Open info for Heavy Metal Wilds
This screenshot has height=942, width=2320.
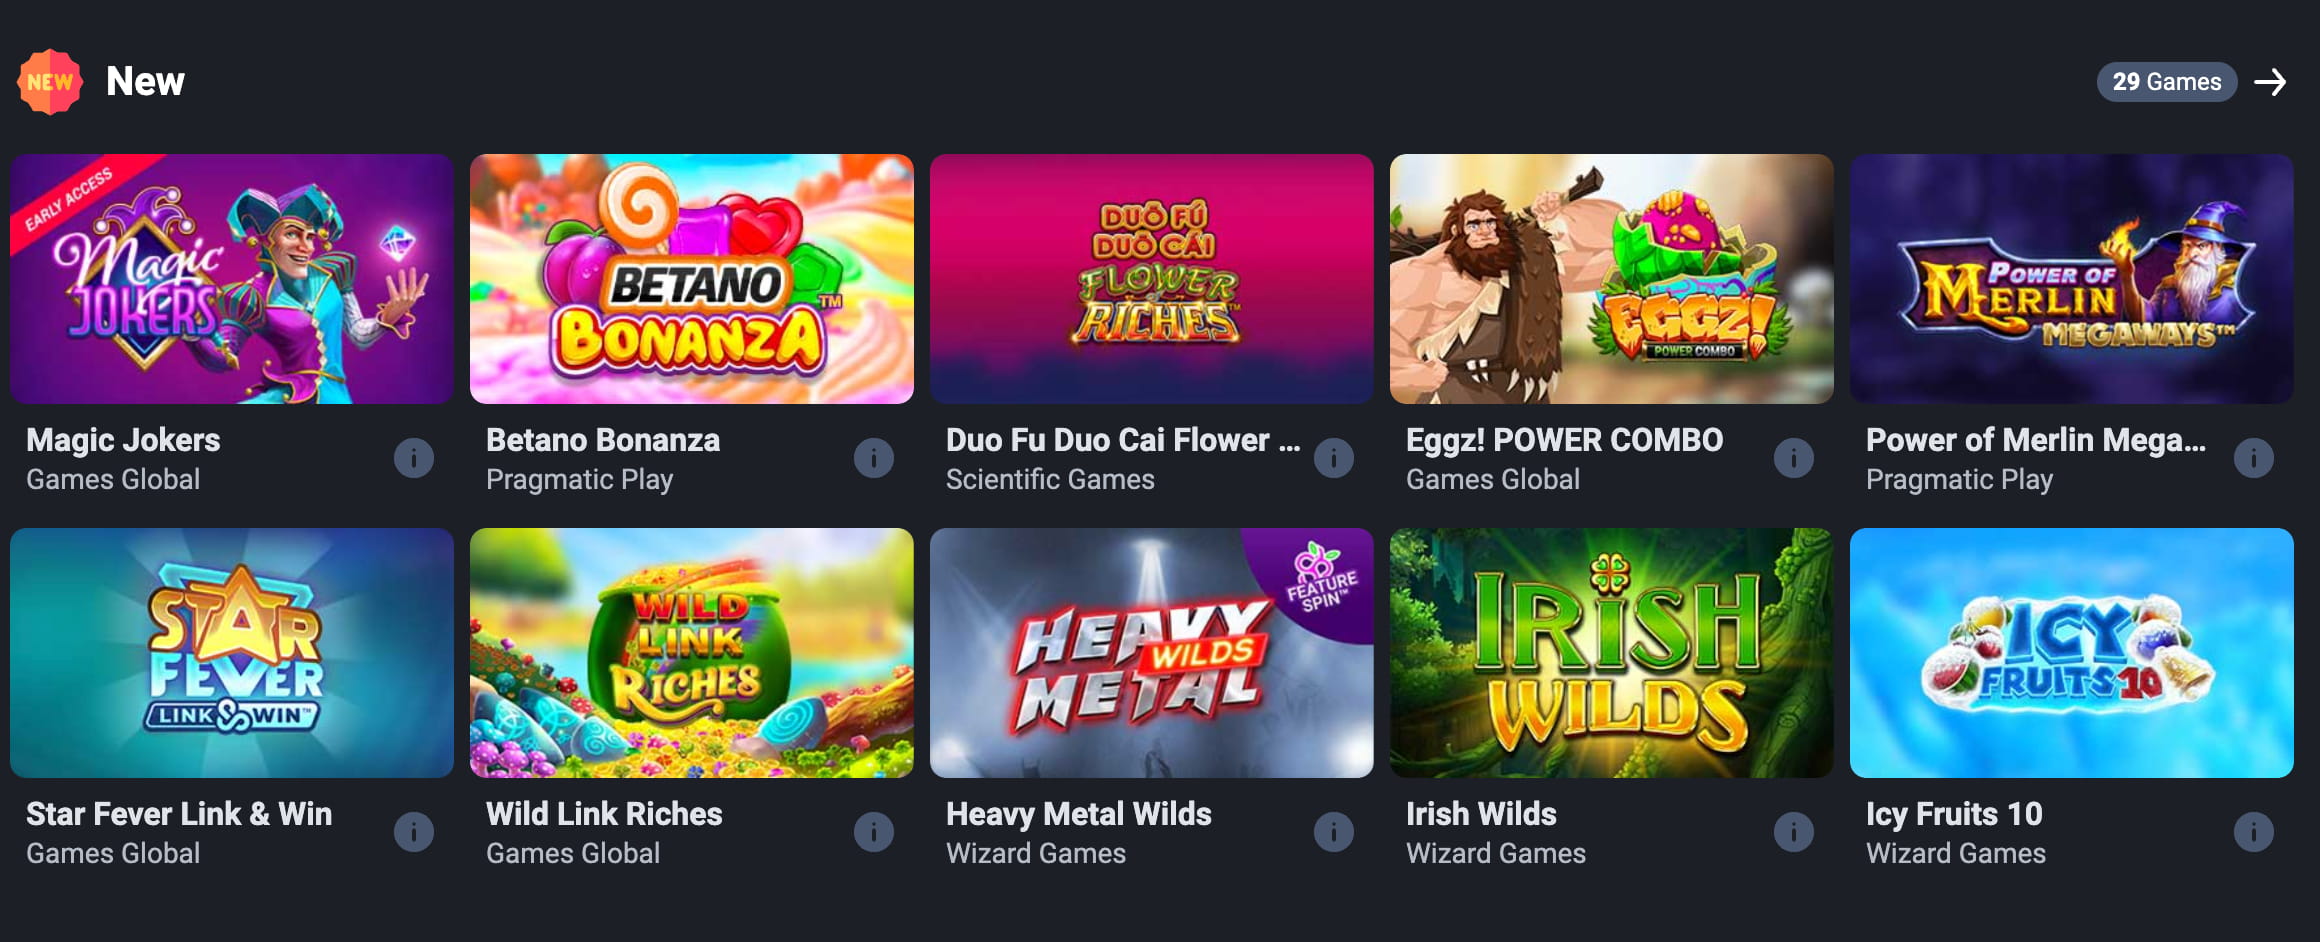[x=1333, y=832]
